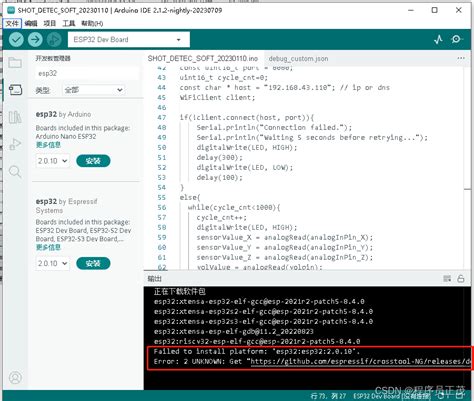This screenshot has height=401, width=474.
Task: Click output line riscv32-esp-elf-gcc
Action: pos(257,342)
